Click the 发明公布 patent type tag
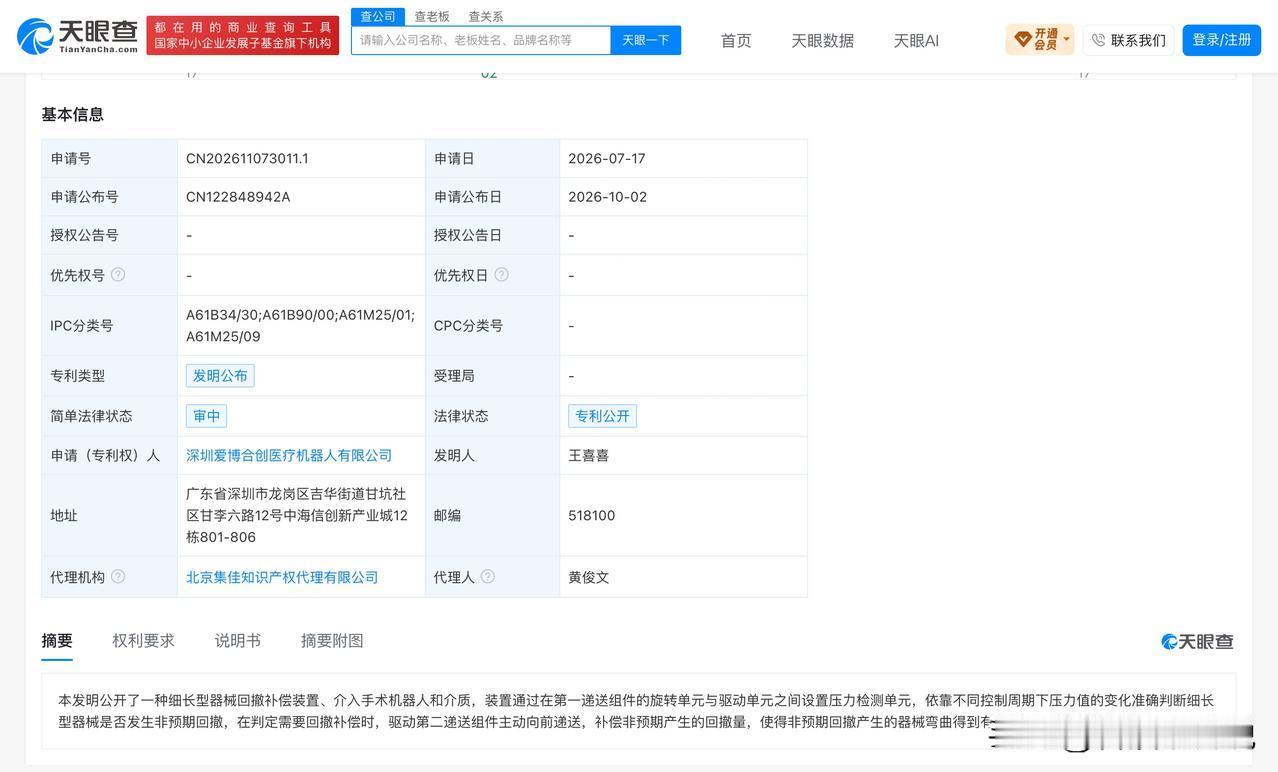Screen dimensions: 1278x772 click(x=220, y=375)
